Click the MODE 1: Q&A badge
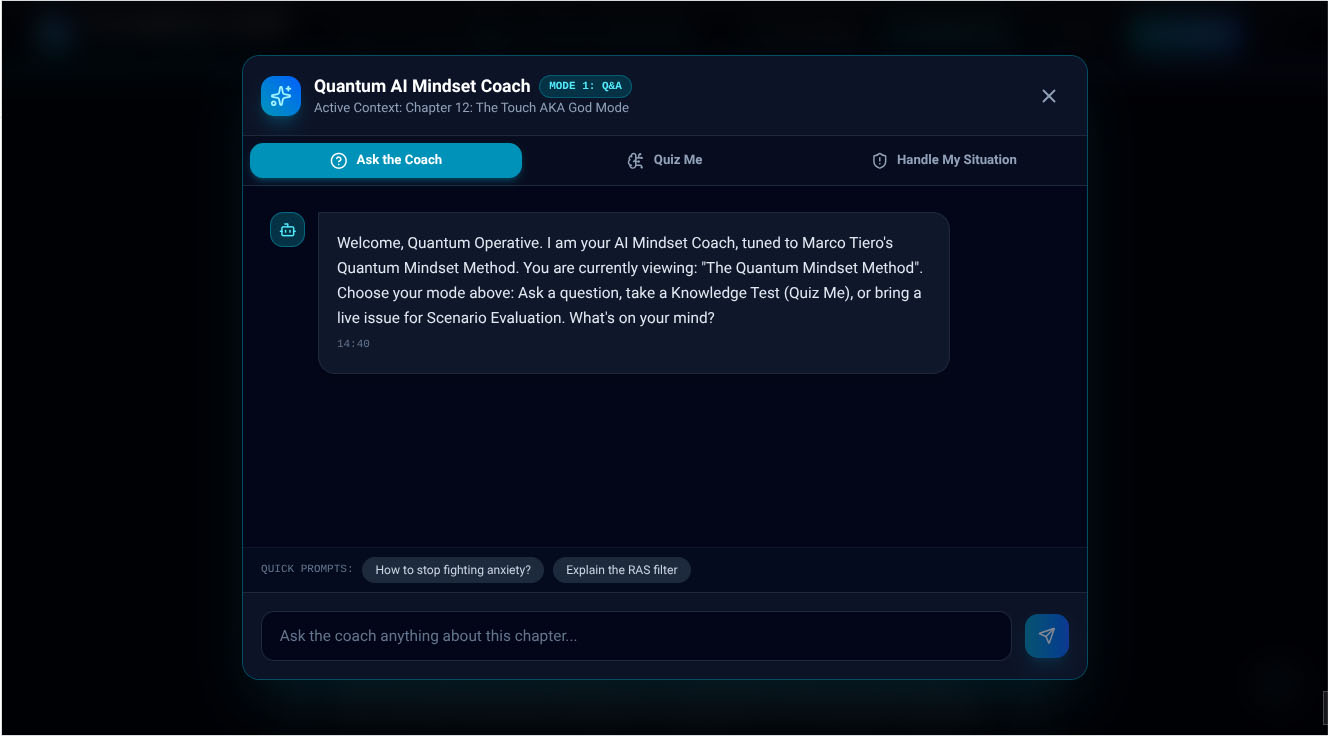The width and height of the screenshot is (1328, 736). click(585, 86)
